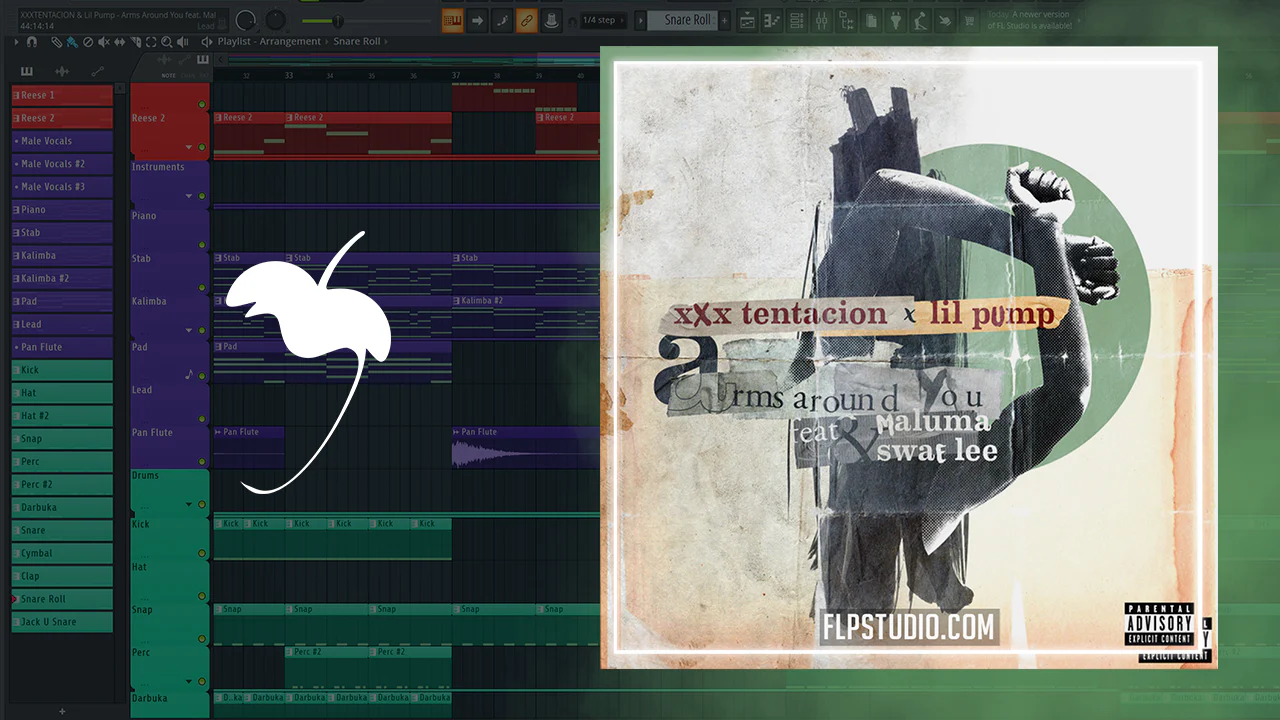Open the Piano roll view icon
Viewport: 1280px width, 720px height.
point(772,20)
